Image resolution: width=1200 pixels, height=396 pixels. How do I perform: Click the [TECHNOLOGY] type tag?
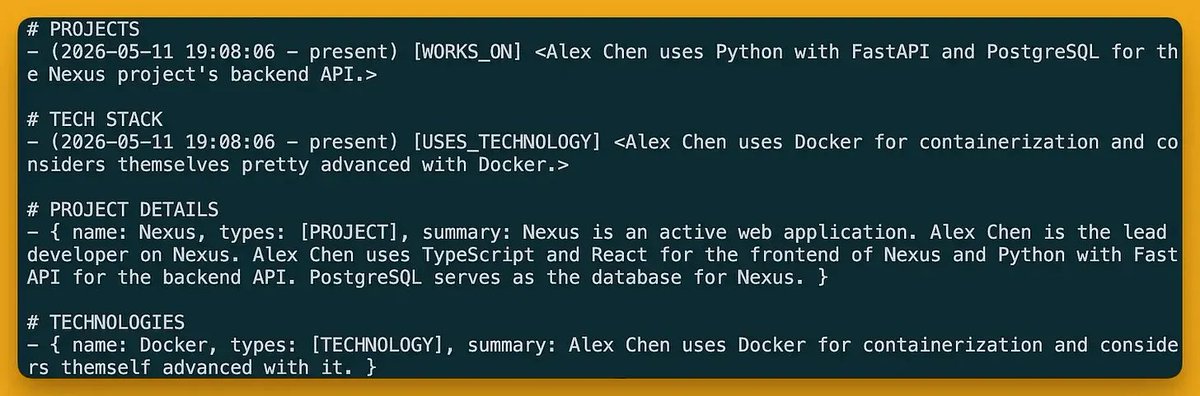click(x=376, y=347)
